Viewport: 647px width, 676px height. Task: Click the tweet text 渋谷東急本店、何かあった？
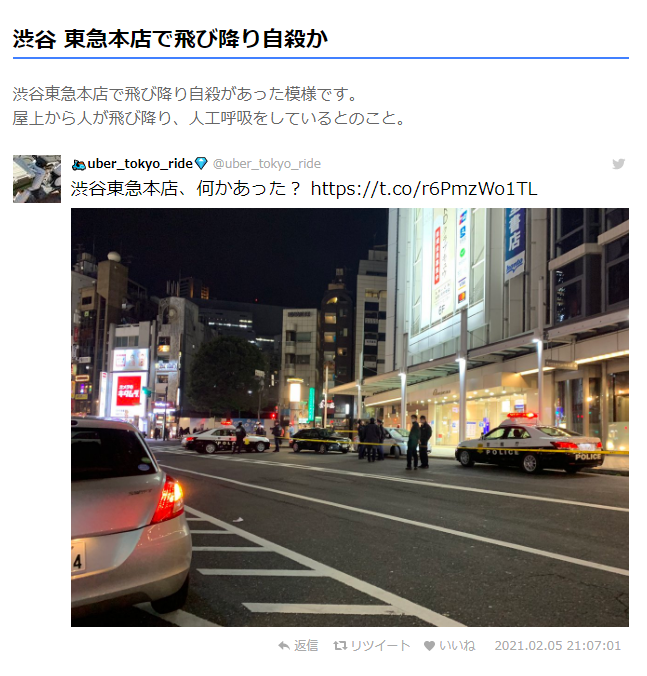pos(186,188)
